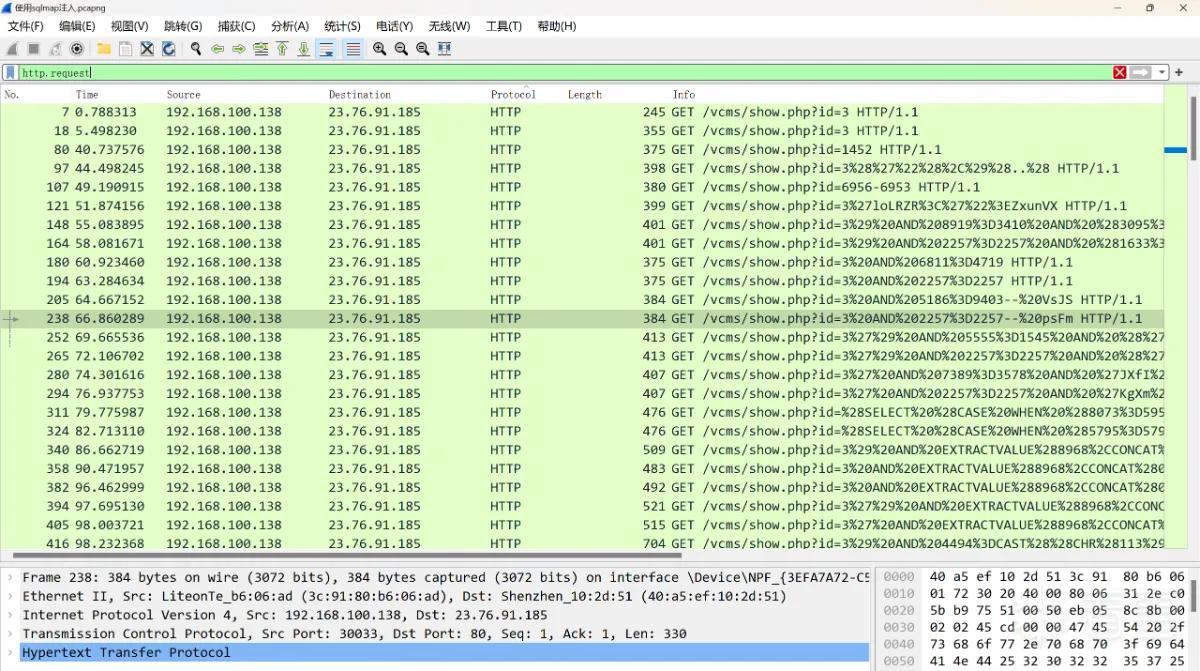Screen dimensions: 1200x671
Task: Open the 分析(A) menu
Action: (x=289, y=26)
